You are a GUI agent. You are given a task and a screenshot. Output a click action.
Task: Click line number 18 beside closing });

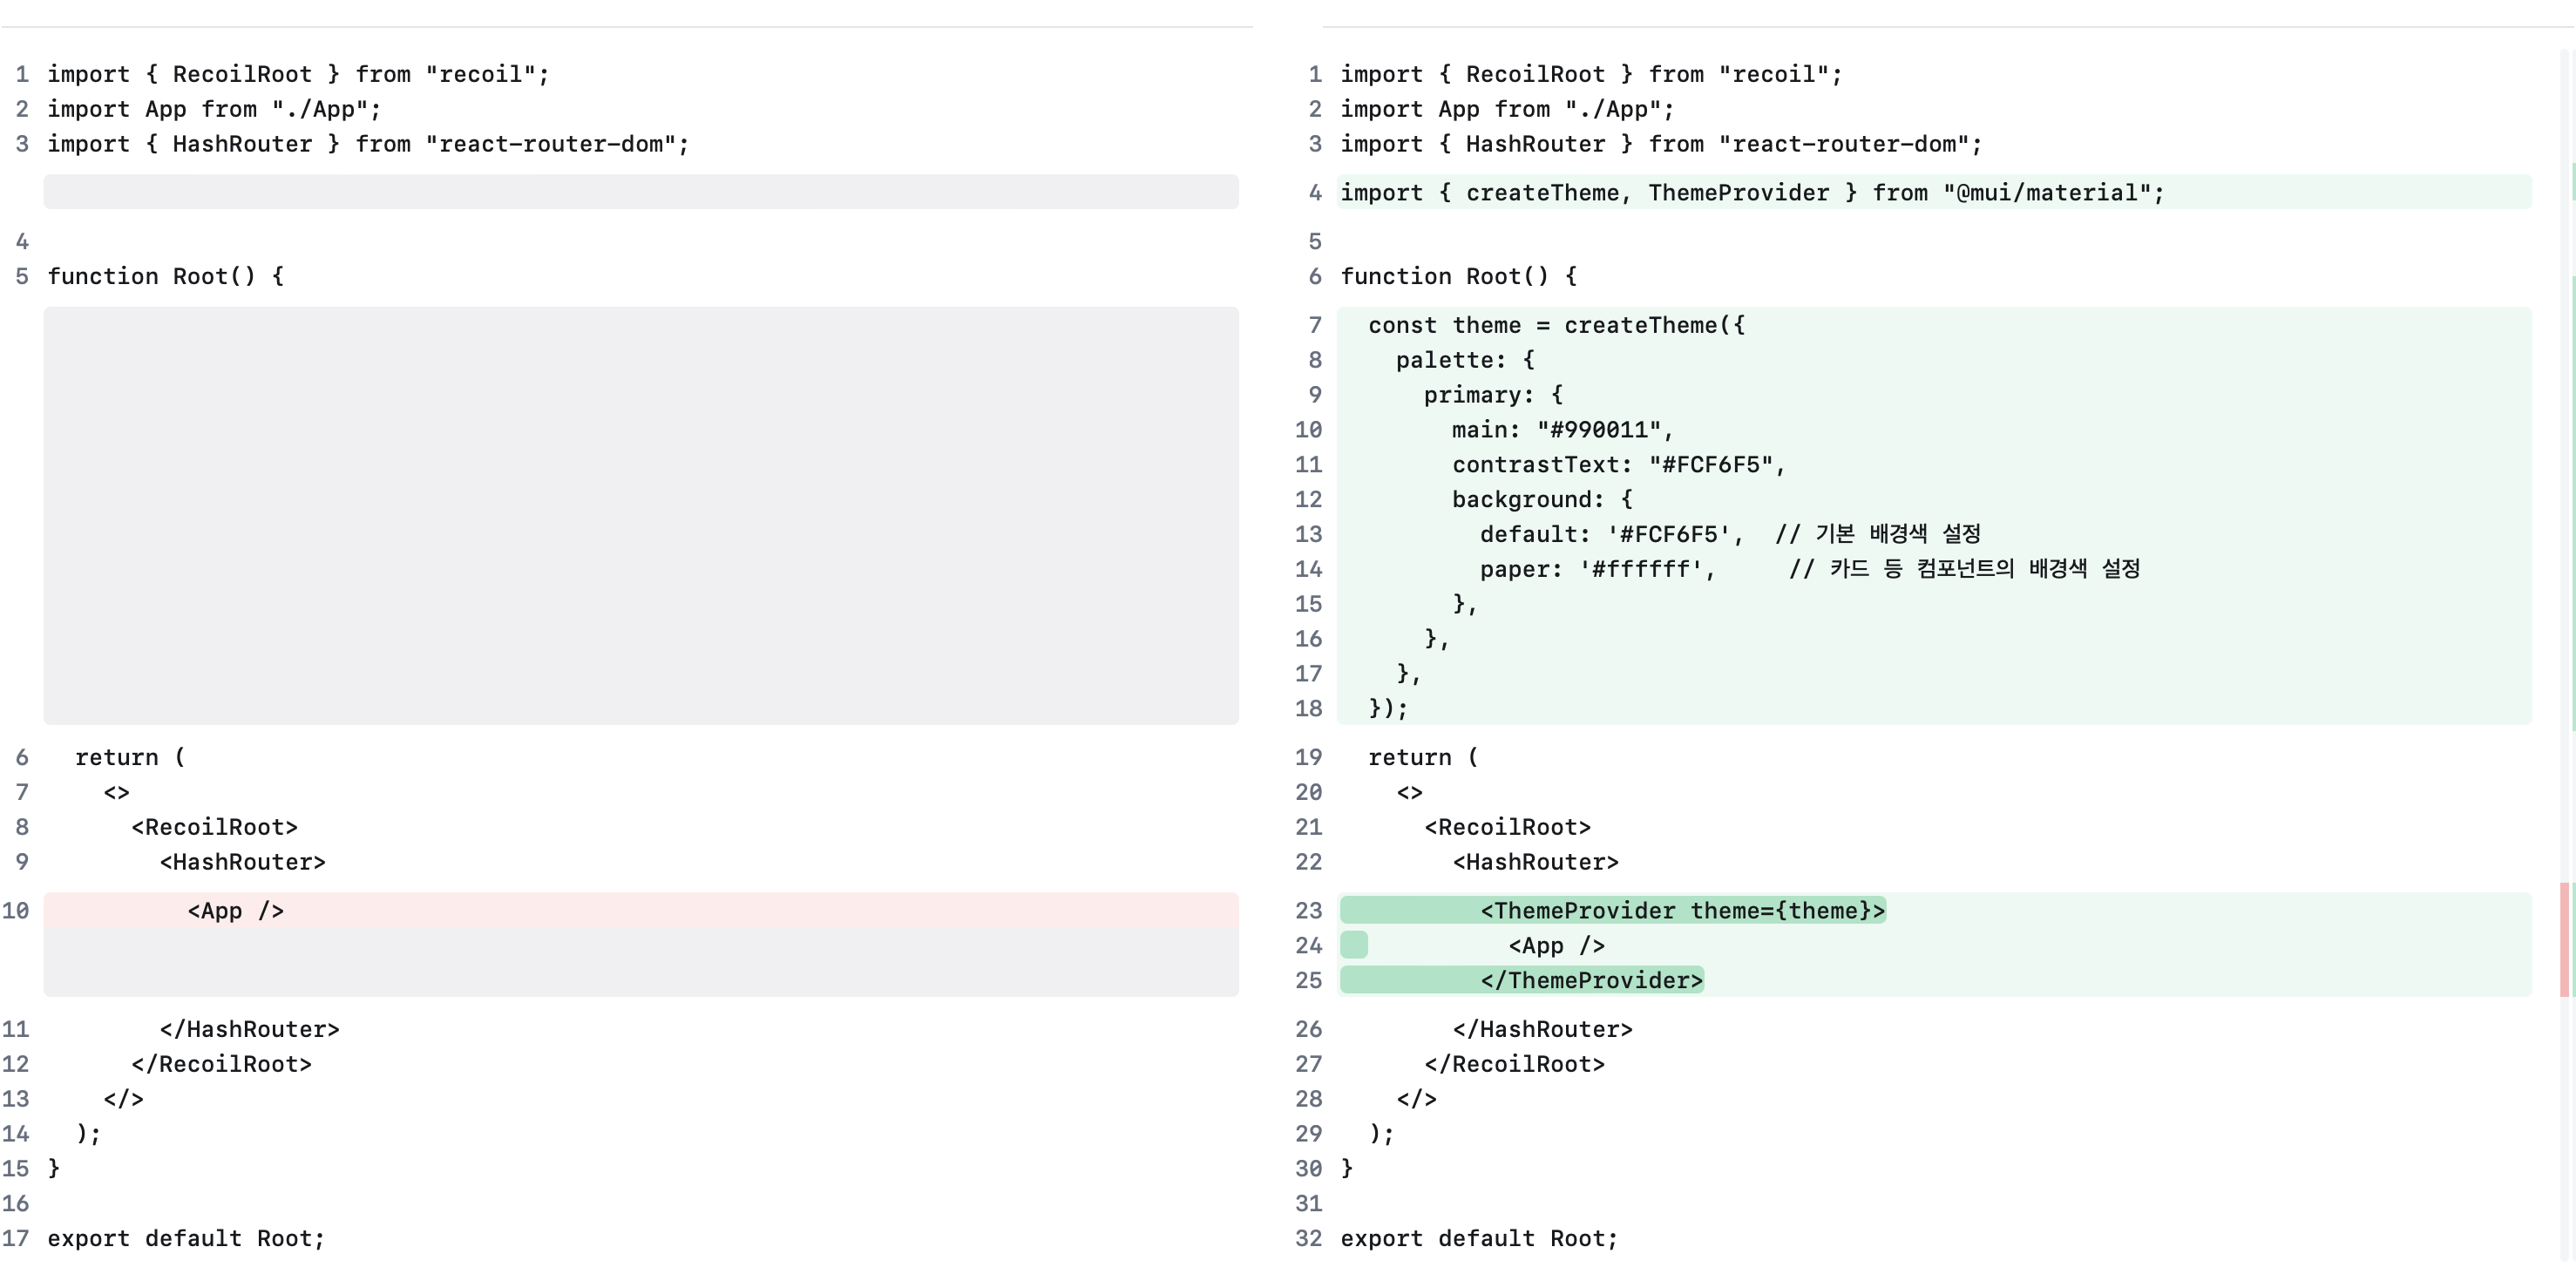[1308, 708]
